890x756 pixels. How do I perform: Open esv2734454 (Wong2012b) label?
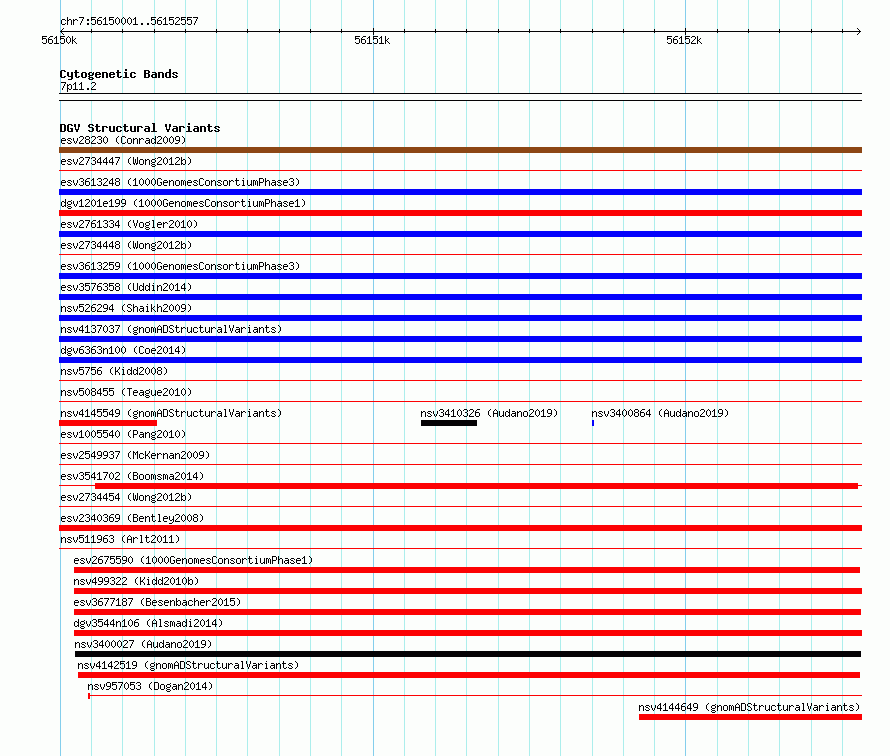126,497
